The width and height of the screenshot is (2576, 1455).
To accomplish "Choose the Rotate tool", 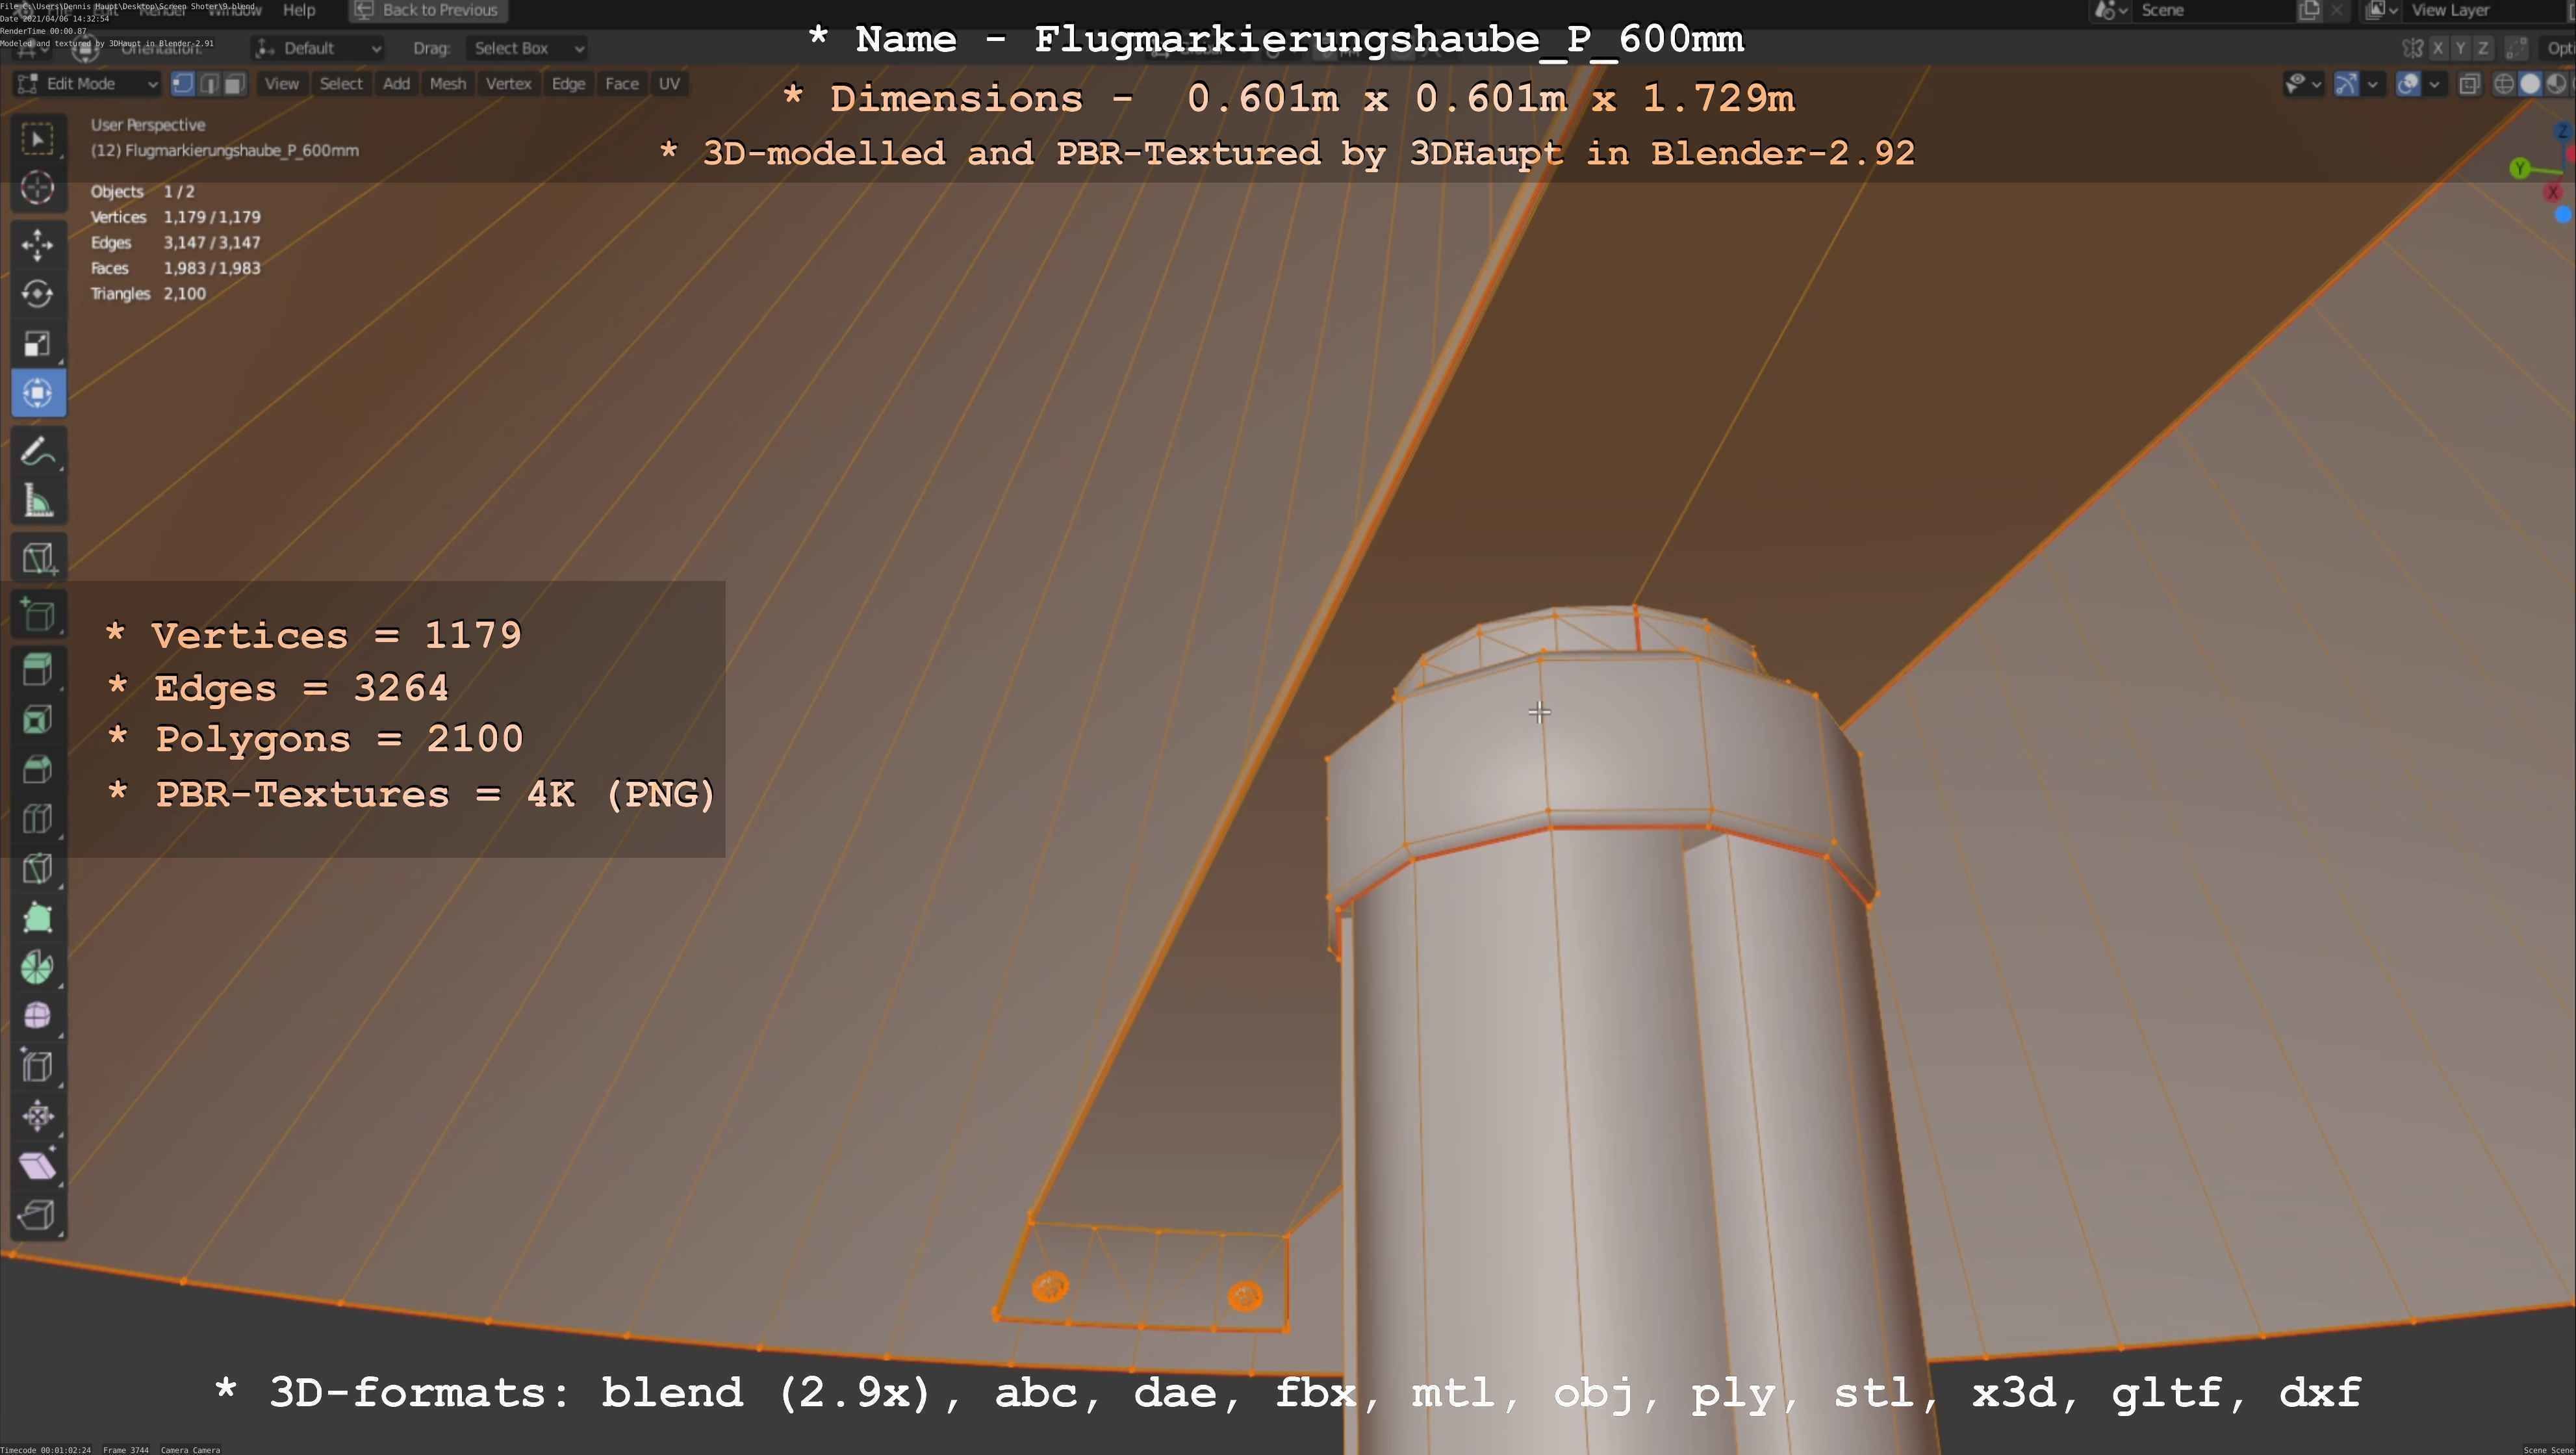I will tap(38, 294).
